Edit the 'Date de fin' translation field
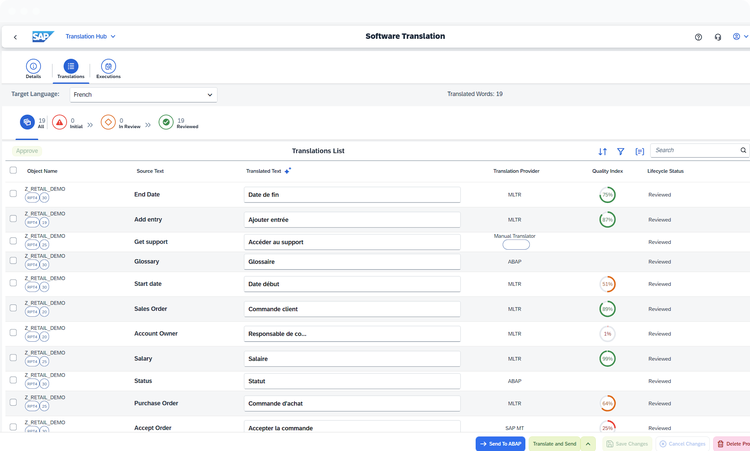 [x=352, y=195]
